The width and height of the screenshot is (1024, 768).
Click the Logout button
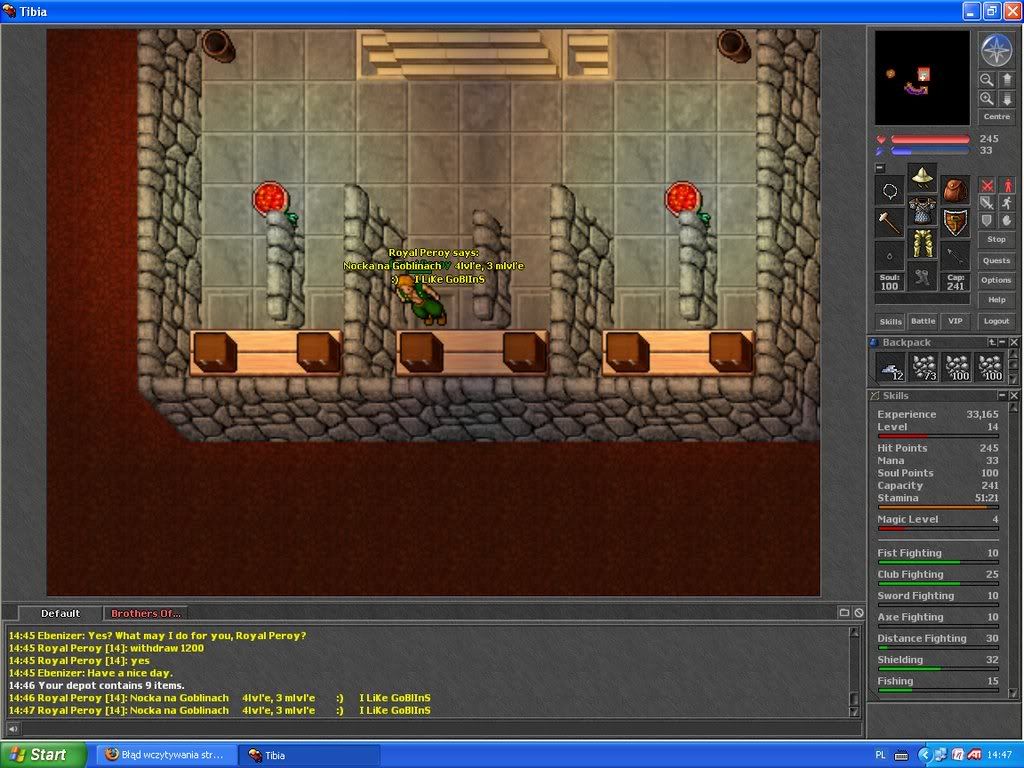[997, 321]
